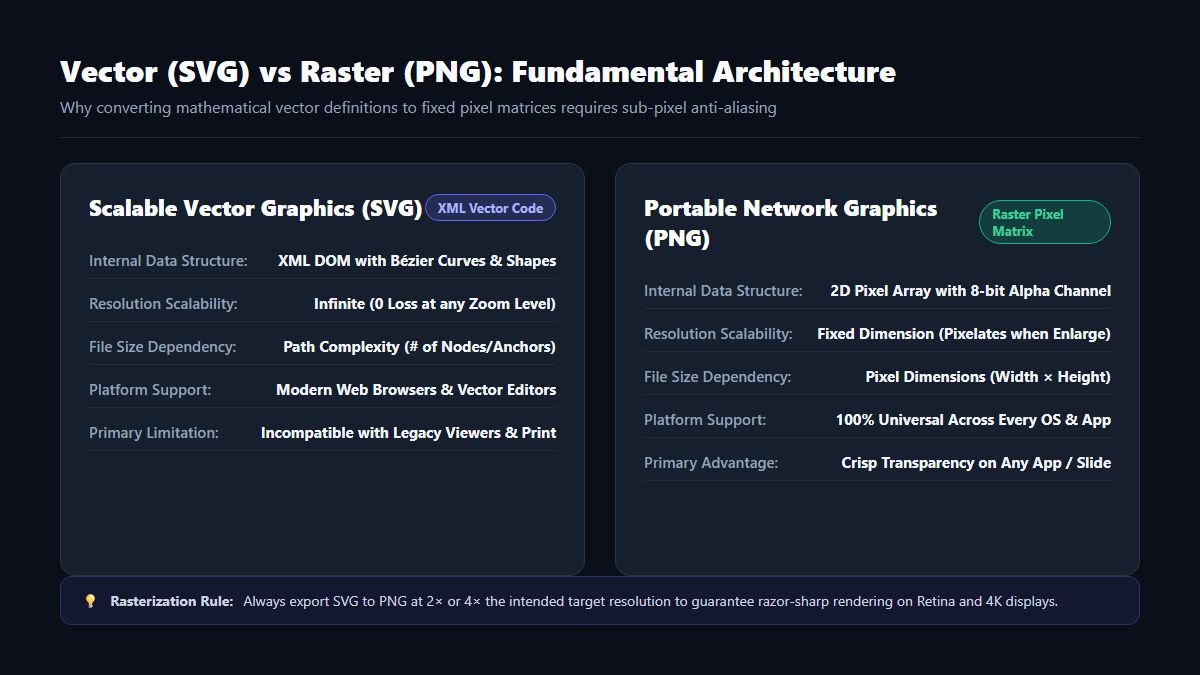Click Internal Data Structure label in PNG card

coord(723,291)
